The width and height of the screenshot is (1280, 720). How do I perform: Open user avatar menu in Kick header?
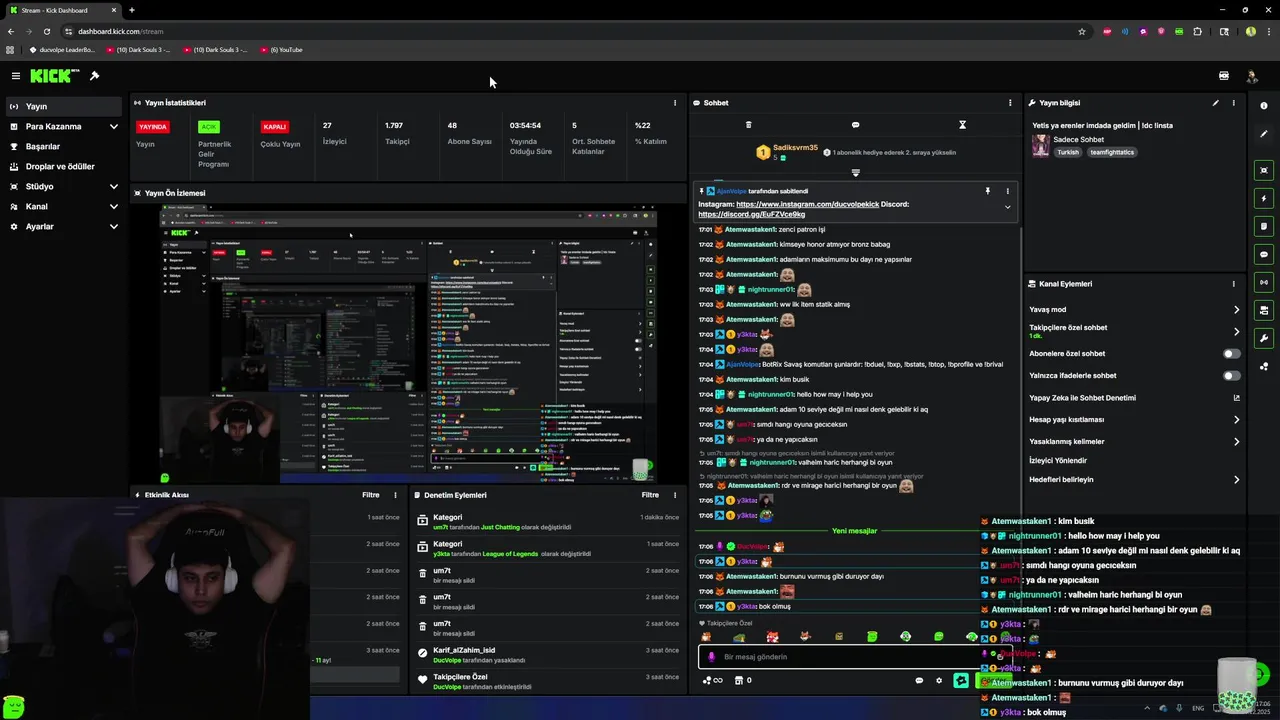click(x=1251, y=76)
